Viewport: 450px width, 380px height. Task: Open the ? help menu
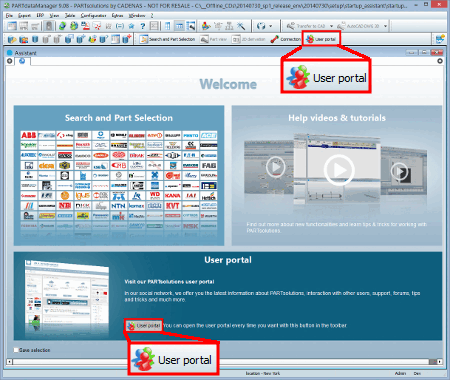(x=152, y=15)
